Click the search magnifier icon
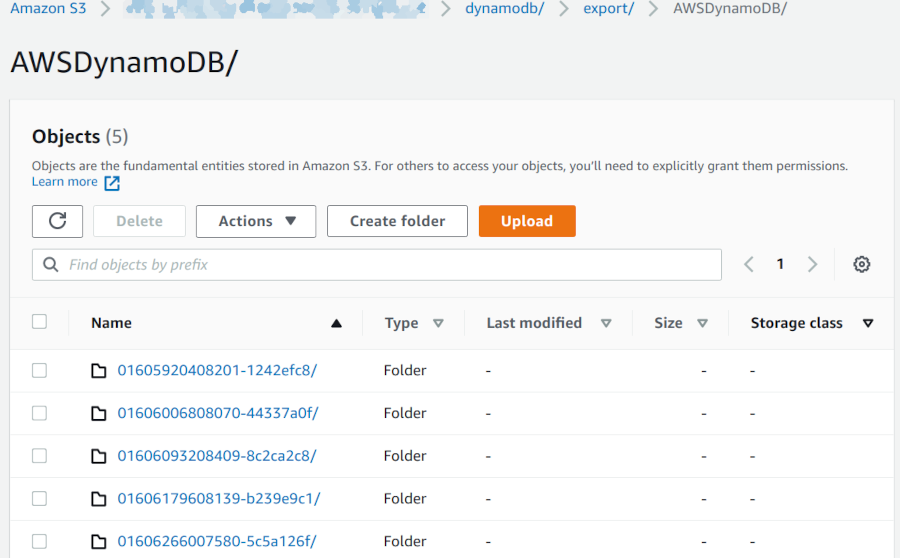This screenshot has width=900, height=558. [x=51, y=265]
